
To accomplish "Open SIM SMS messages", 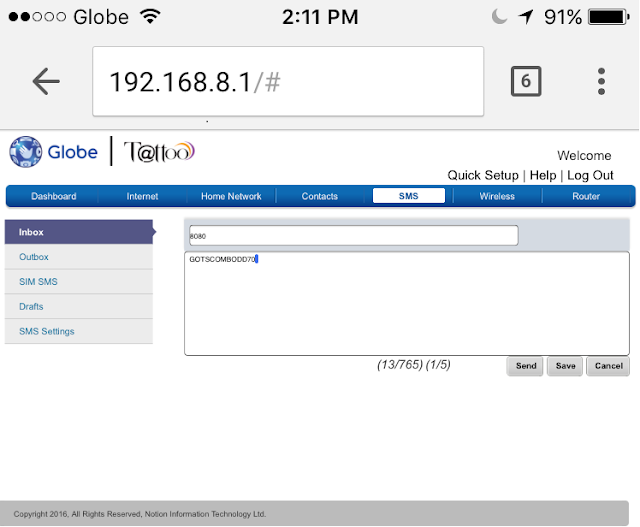I will (x=79, y=282).
